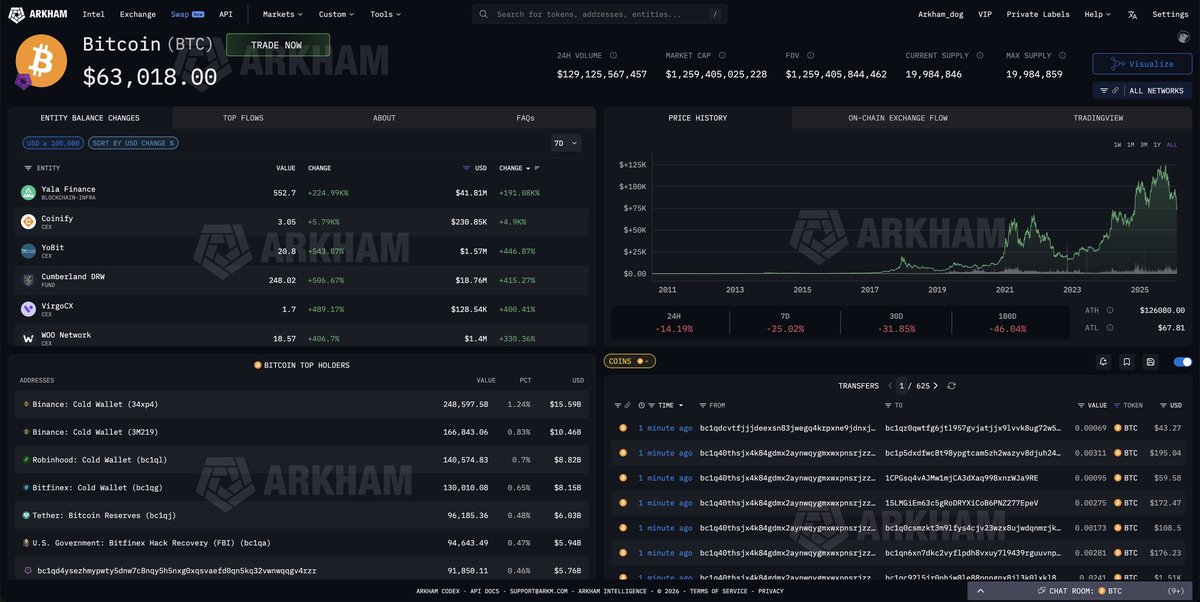1200x602 pixels.
Task: Click the Yala Finance entity logo
Action: [x=28, y=193]
